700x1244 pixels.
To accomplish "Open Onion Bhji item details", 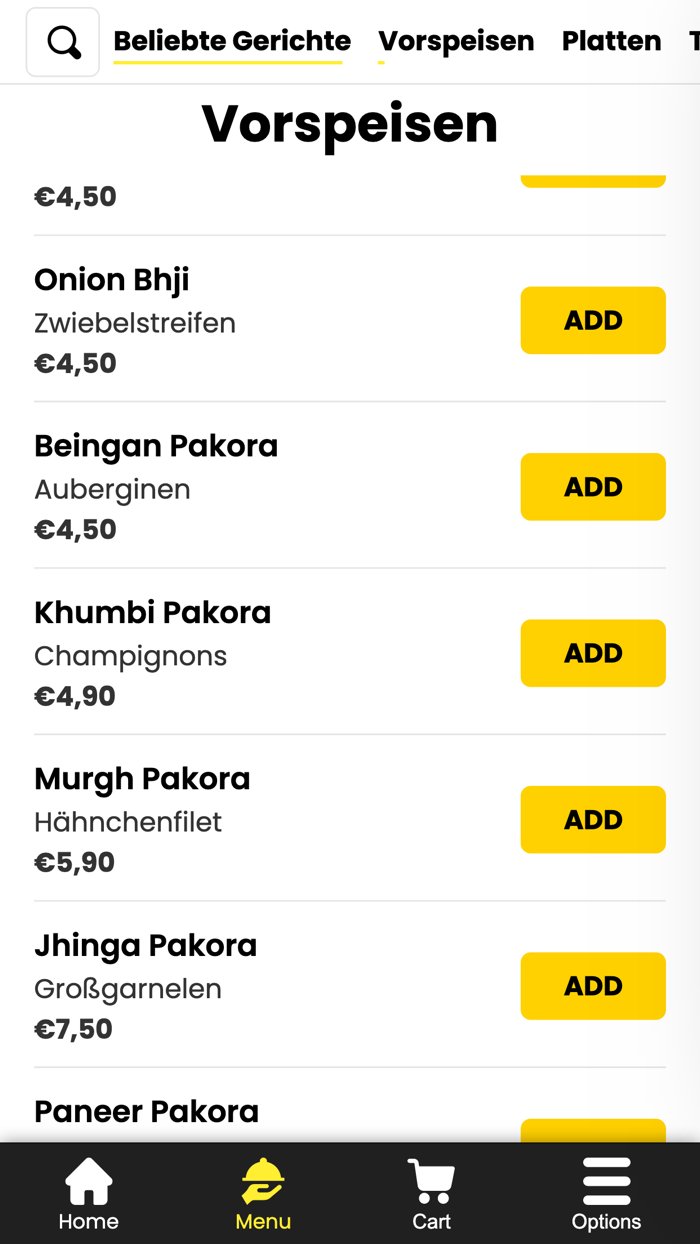I will (x=112, y=280).
